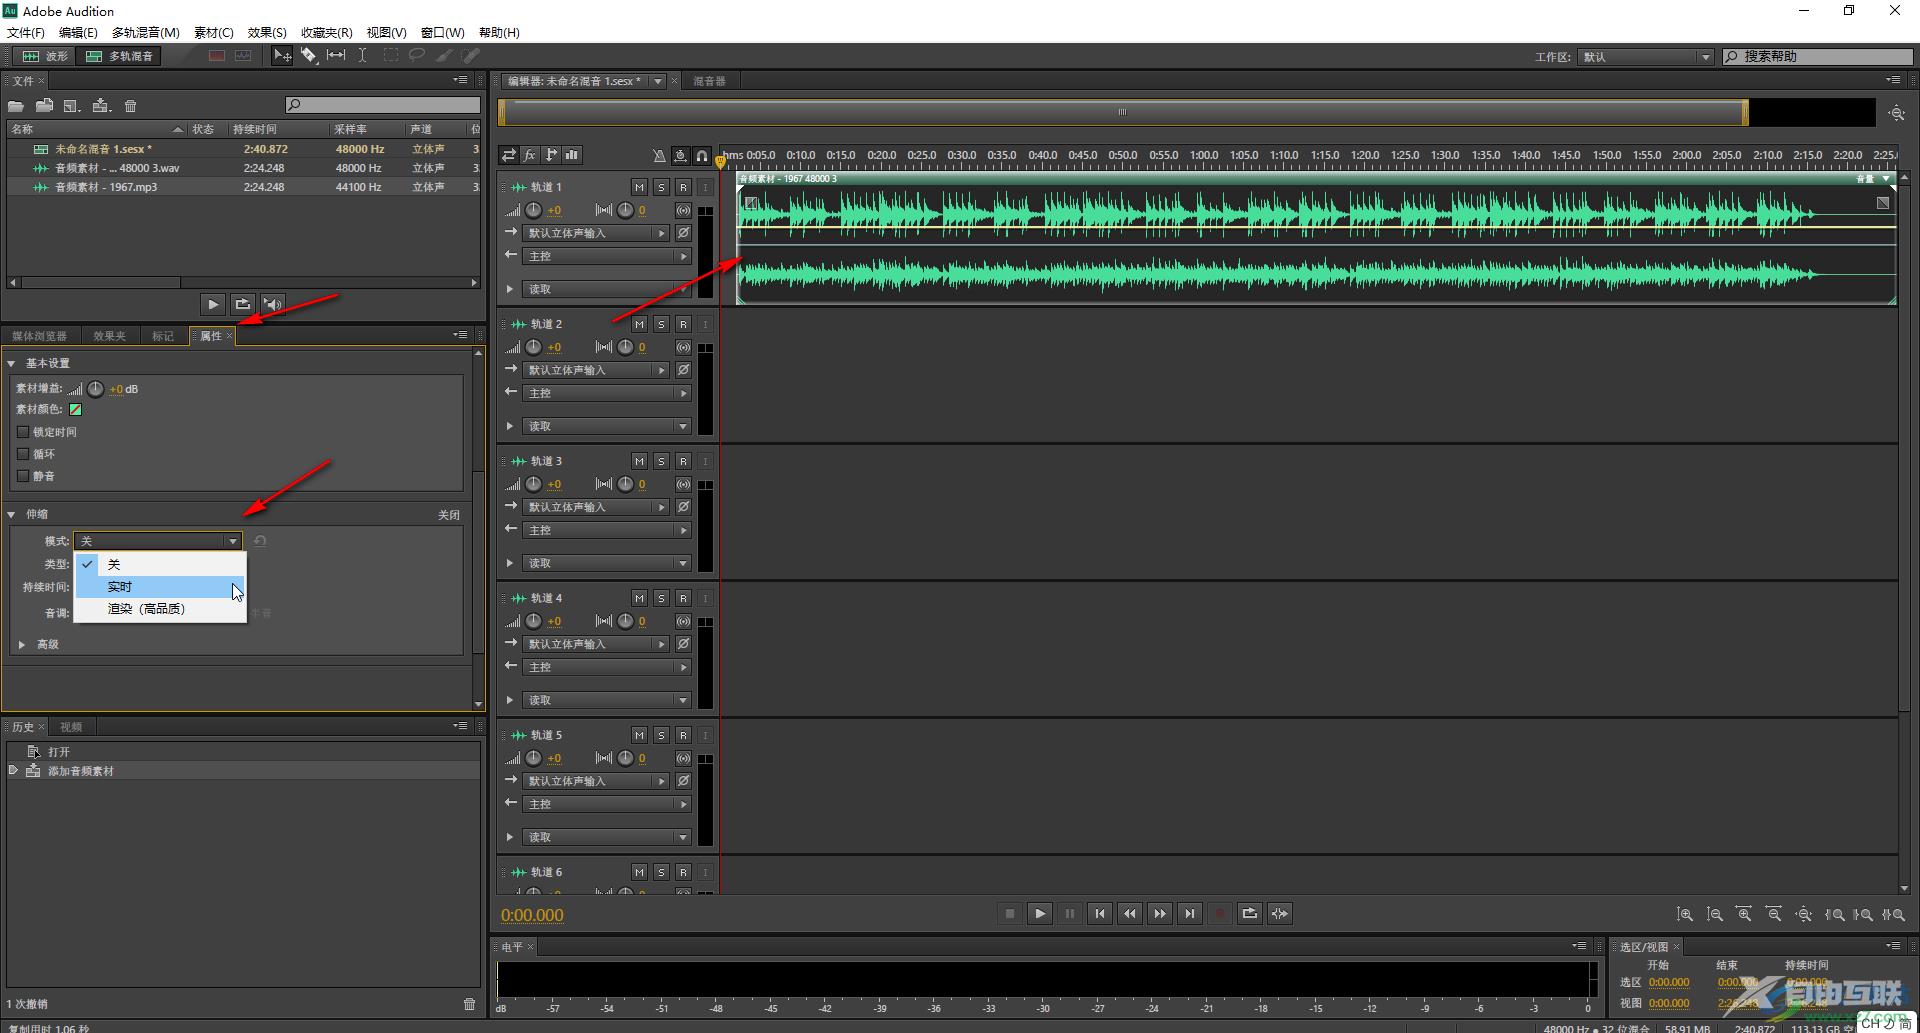The height and width of the screenshot is (1033, 1920).
Task: Select the Time Selection tool
Action: tap(362, 56)
